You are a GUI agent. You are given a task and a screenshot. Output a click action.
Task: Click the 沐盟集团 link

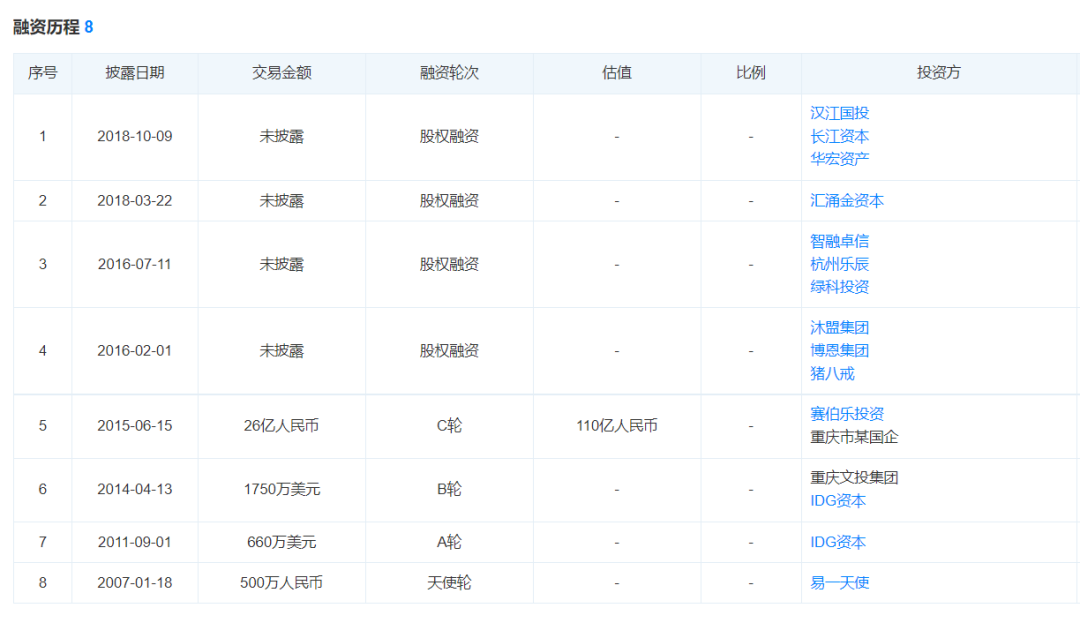[839, 327]
